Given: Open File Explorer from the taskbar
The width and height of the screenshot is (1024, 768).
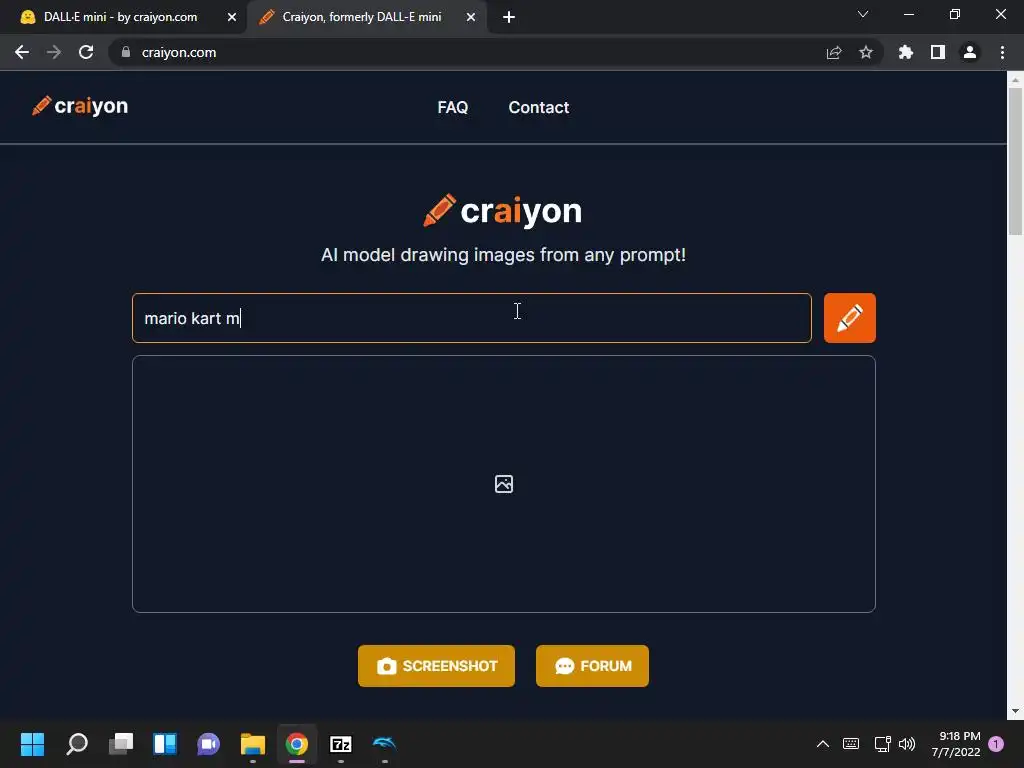Looking at the screenshot, I should point(253,744).
